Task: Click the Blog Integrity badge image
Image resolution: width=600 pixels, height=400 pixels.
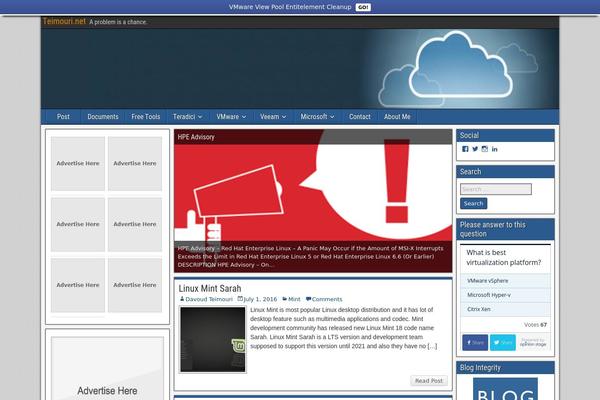Action: pos(505,389)
